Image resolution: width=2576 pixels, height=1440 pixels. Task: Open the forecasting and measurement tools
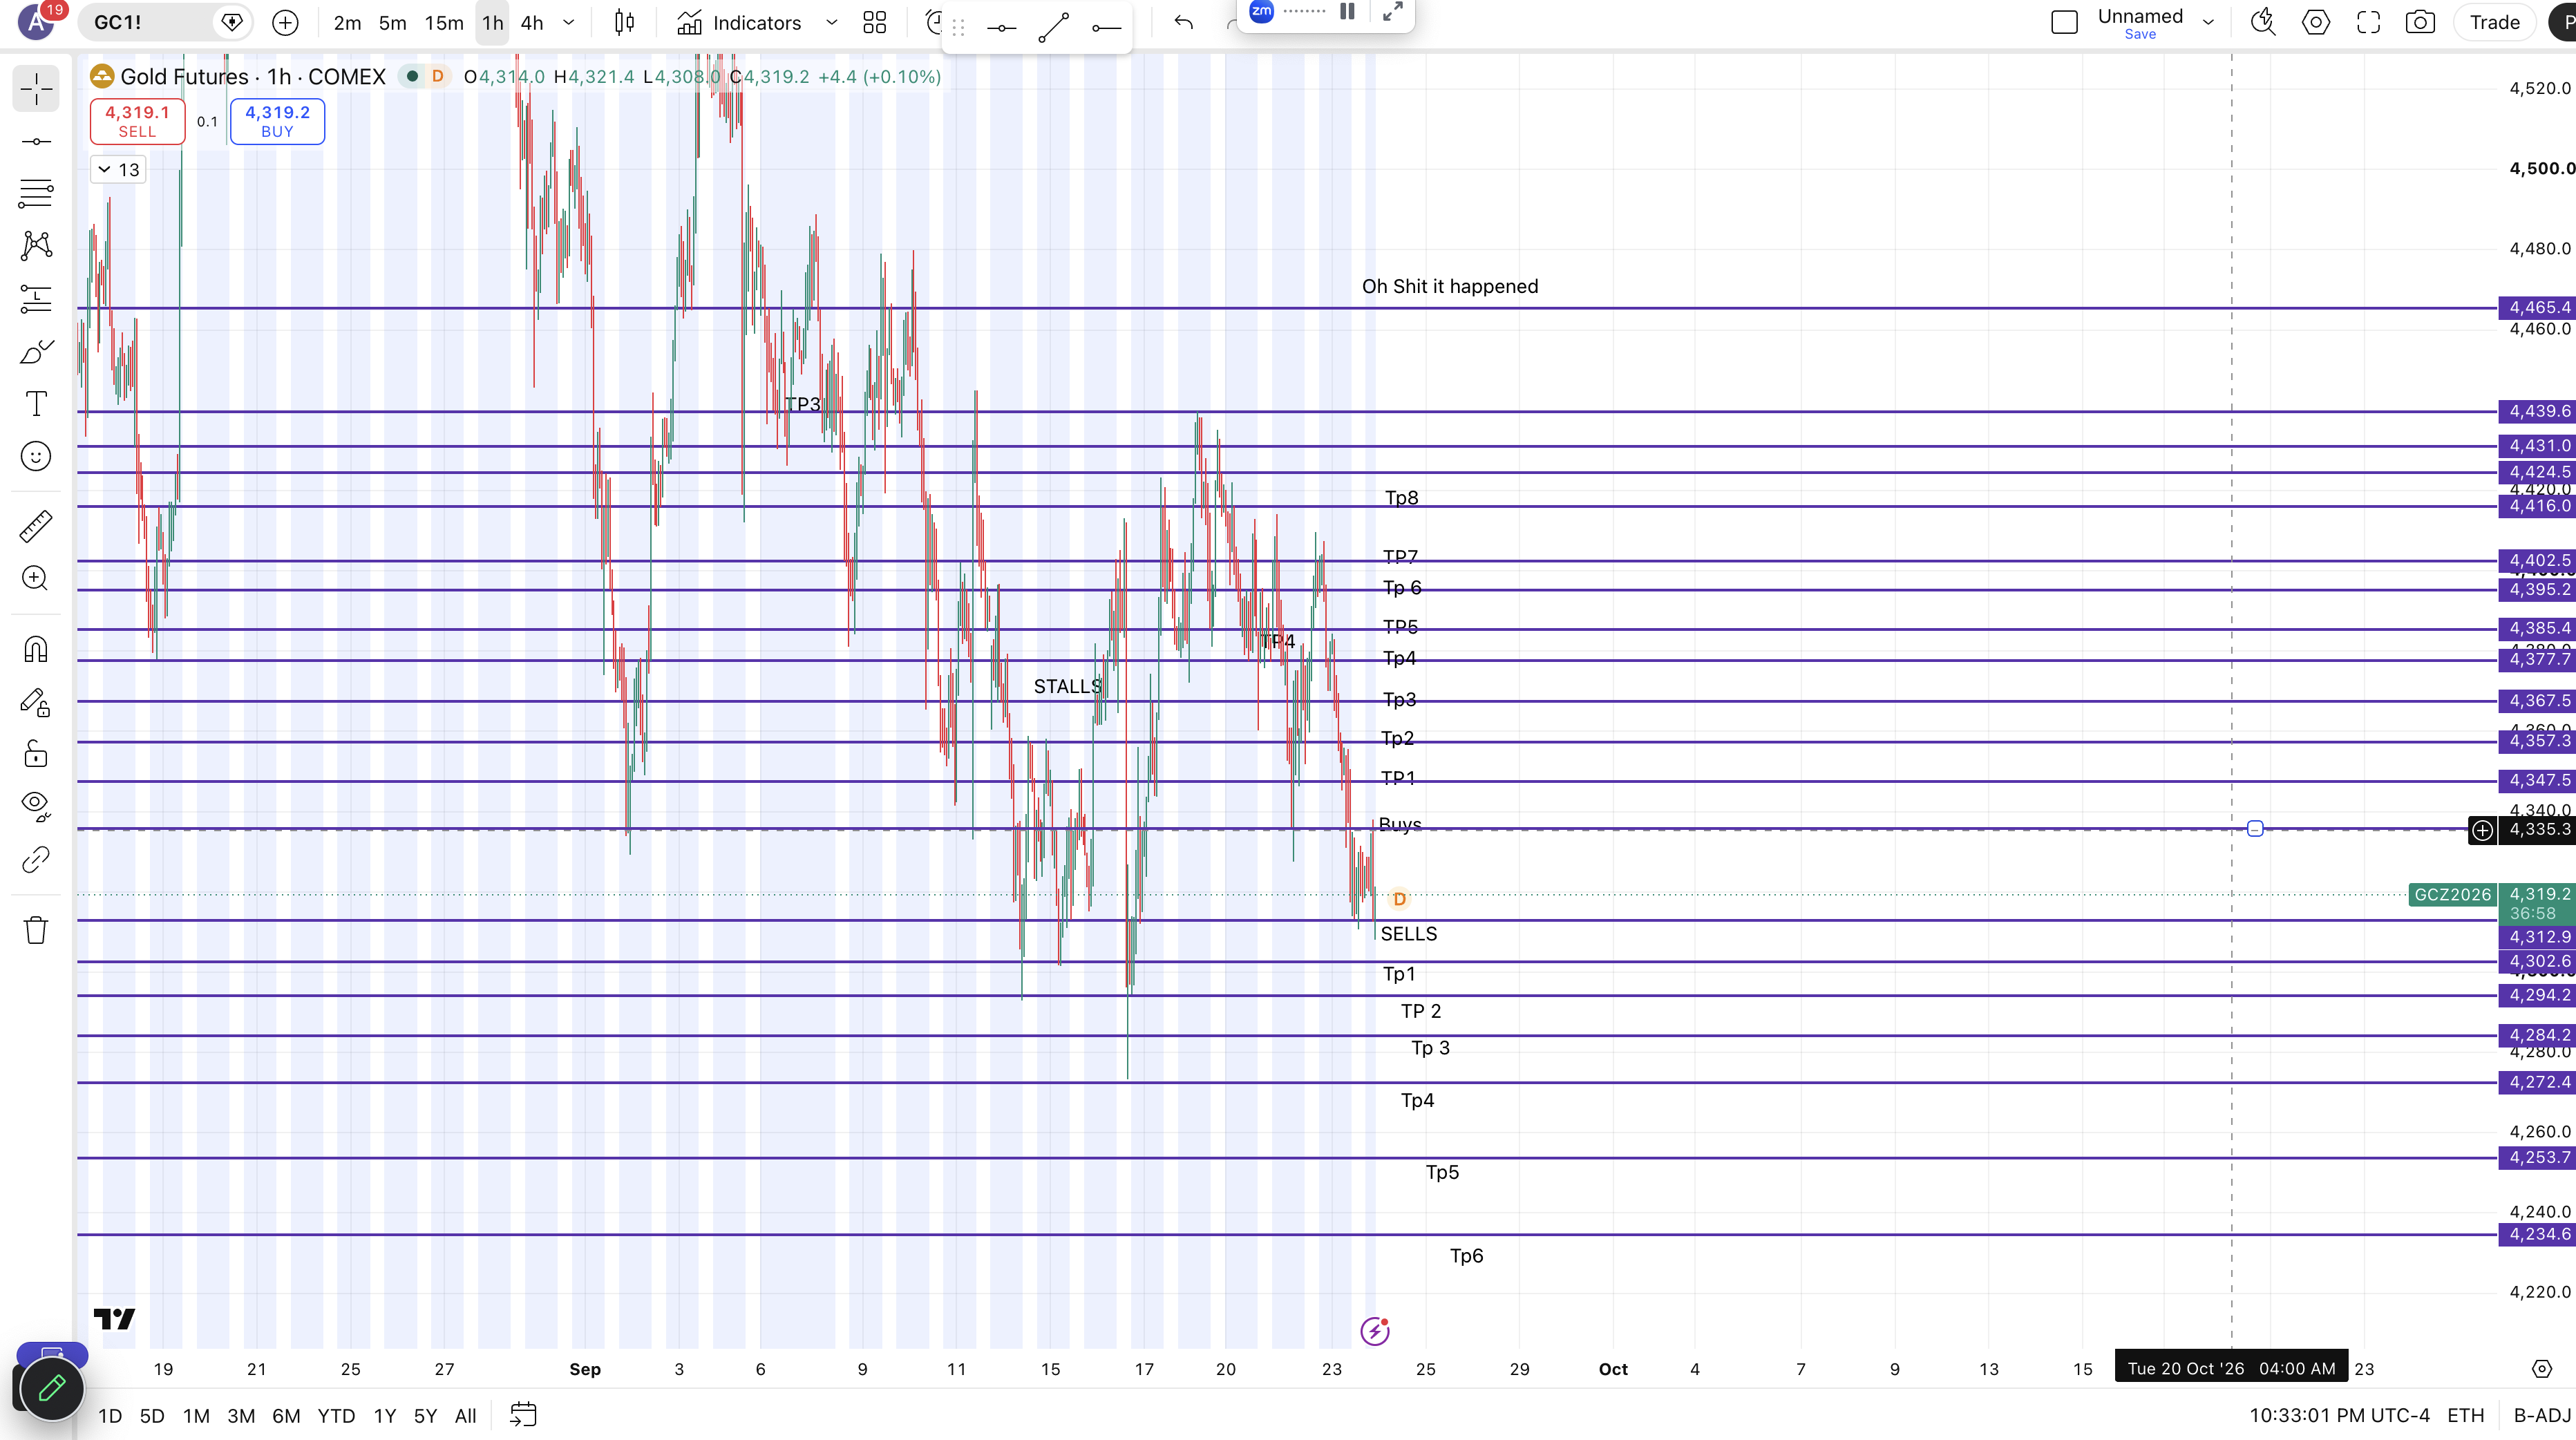[x=36, y=298]
